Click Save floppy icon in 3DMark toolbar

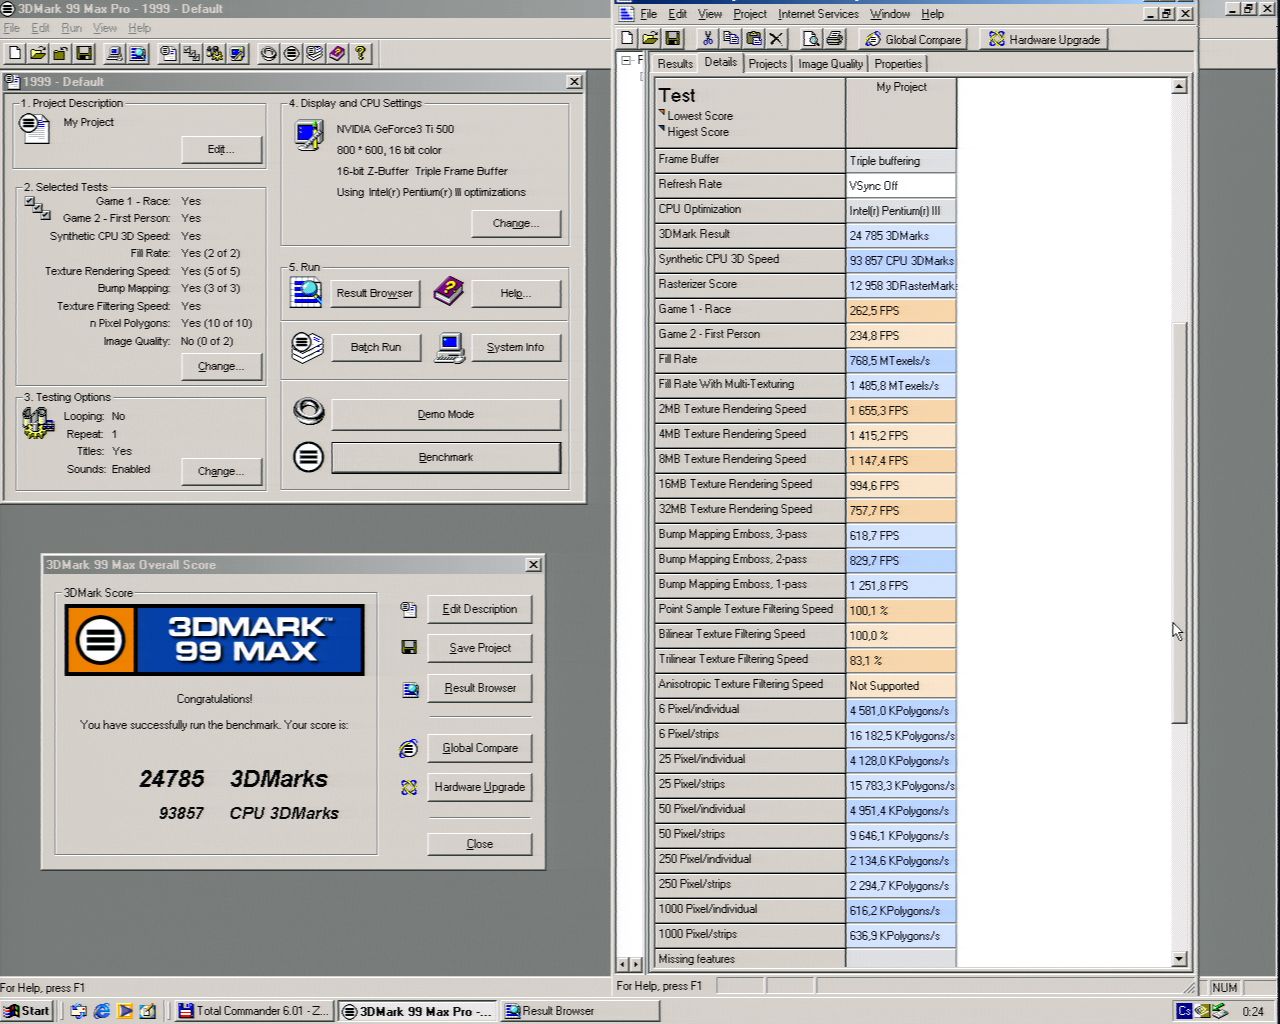84,53
